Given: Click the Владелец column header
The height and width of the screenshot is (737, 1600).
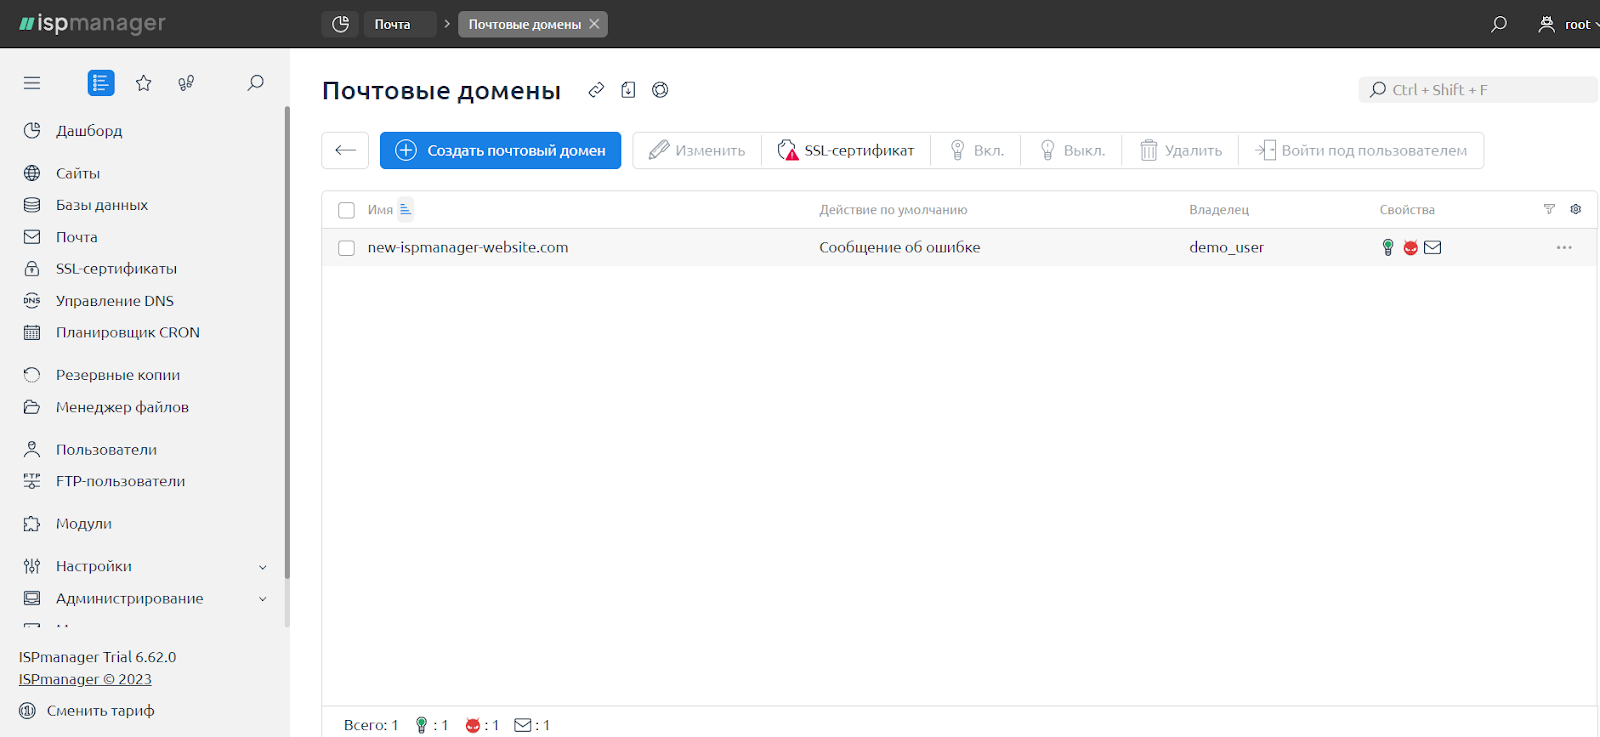Looking at the screenshot, I should 1219,210.
